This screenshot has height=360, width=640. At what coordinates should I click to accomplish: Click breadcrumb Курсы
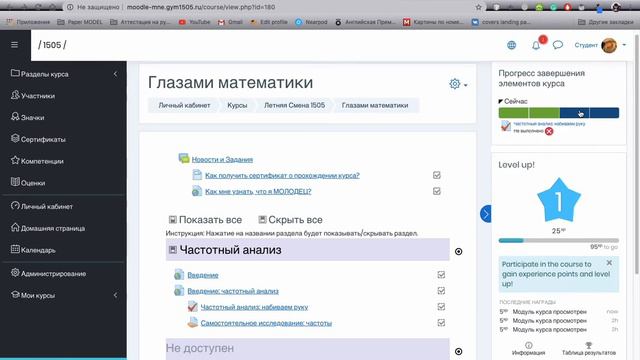tap(237, 105)
